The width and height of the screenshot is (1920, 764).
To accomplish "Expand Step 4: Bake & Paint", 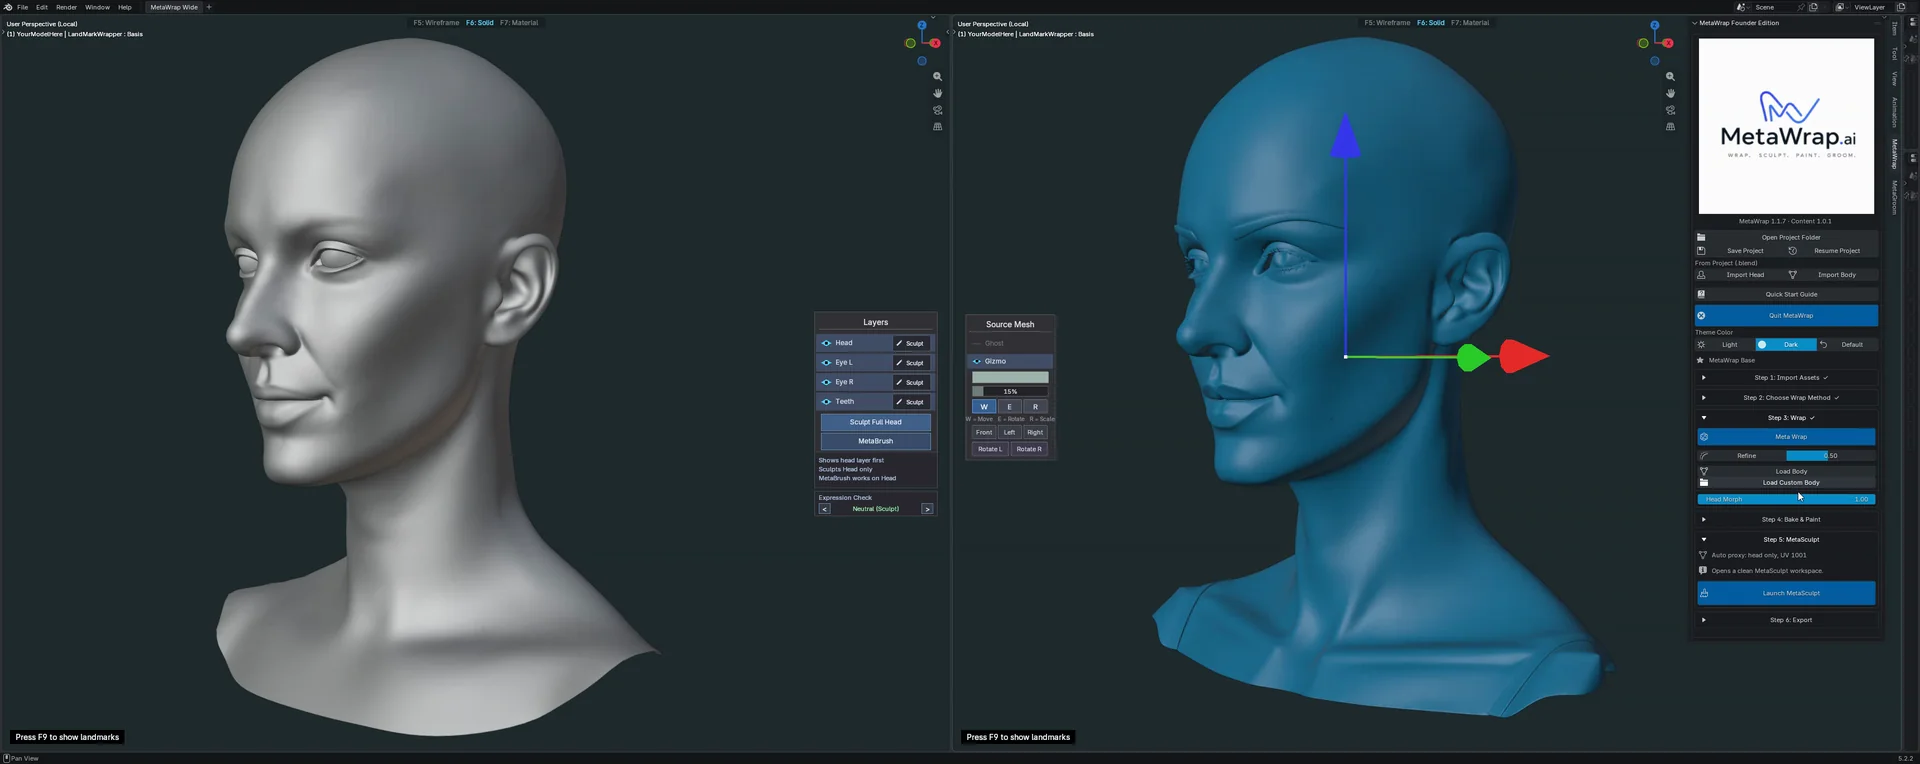I will [x=1787, y=520].
